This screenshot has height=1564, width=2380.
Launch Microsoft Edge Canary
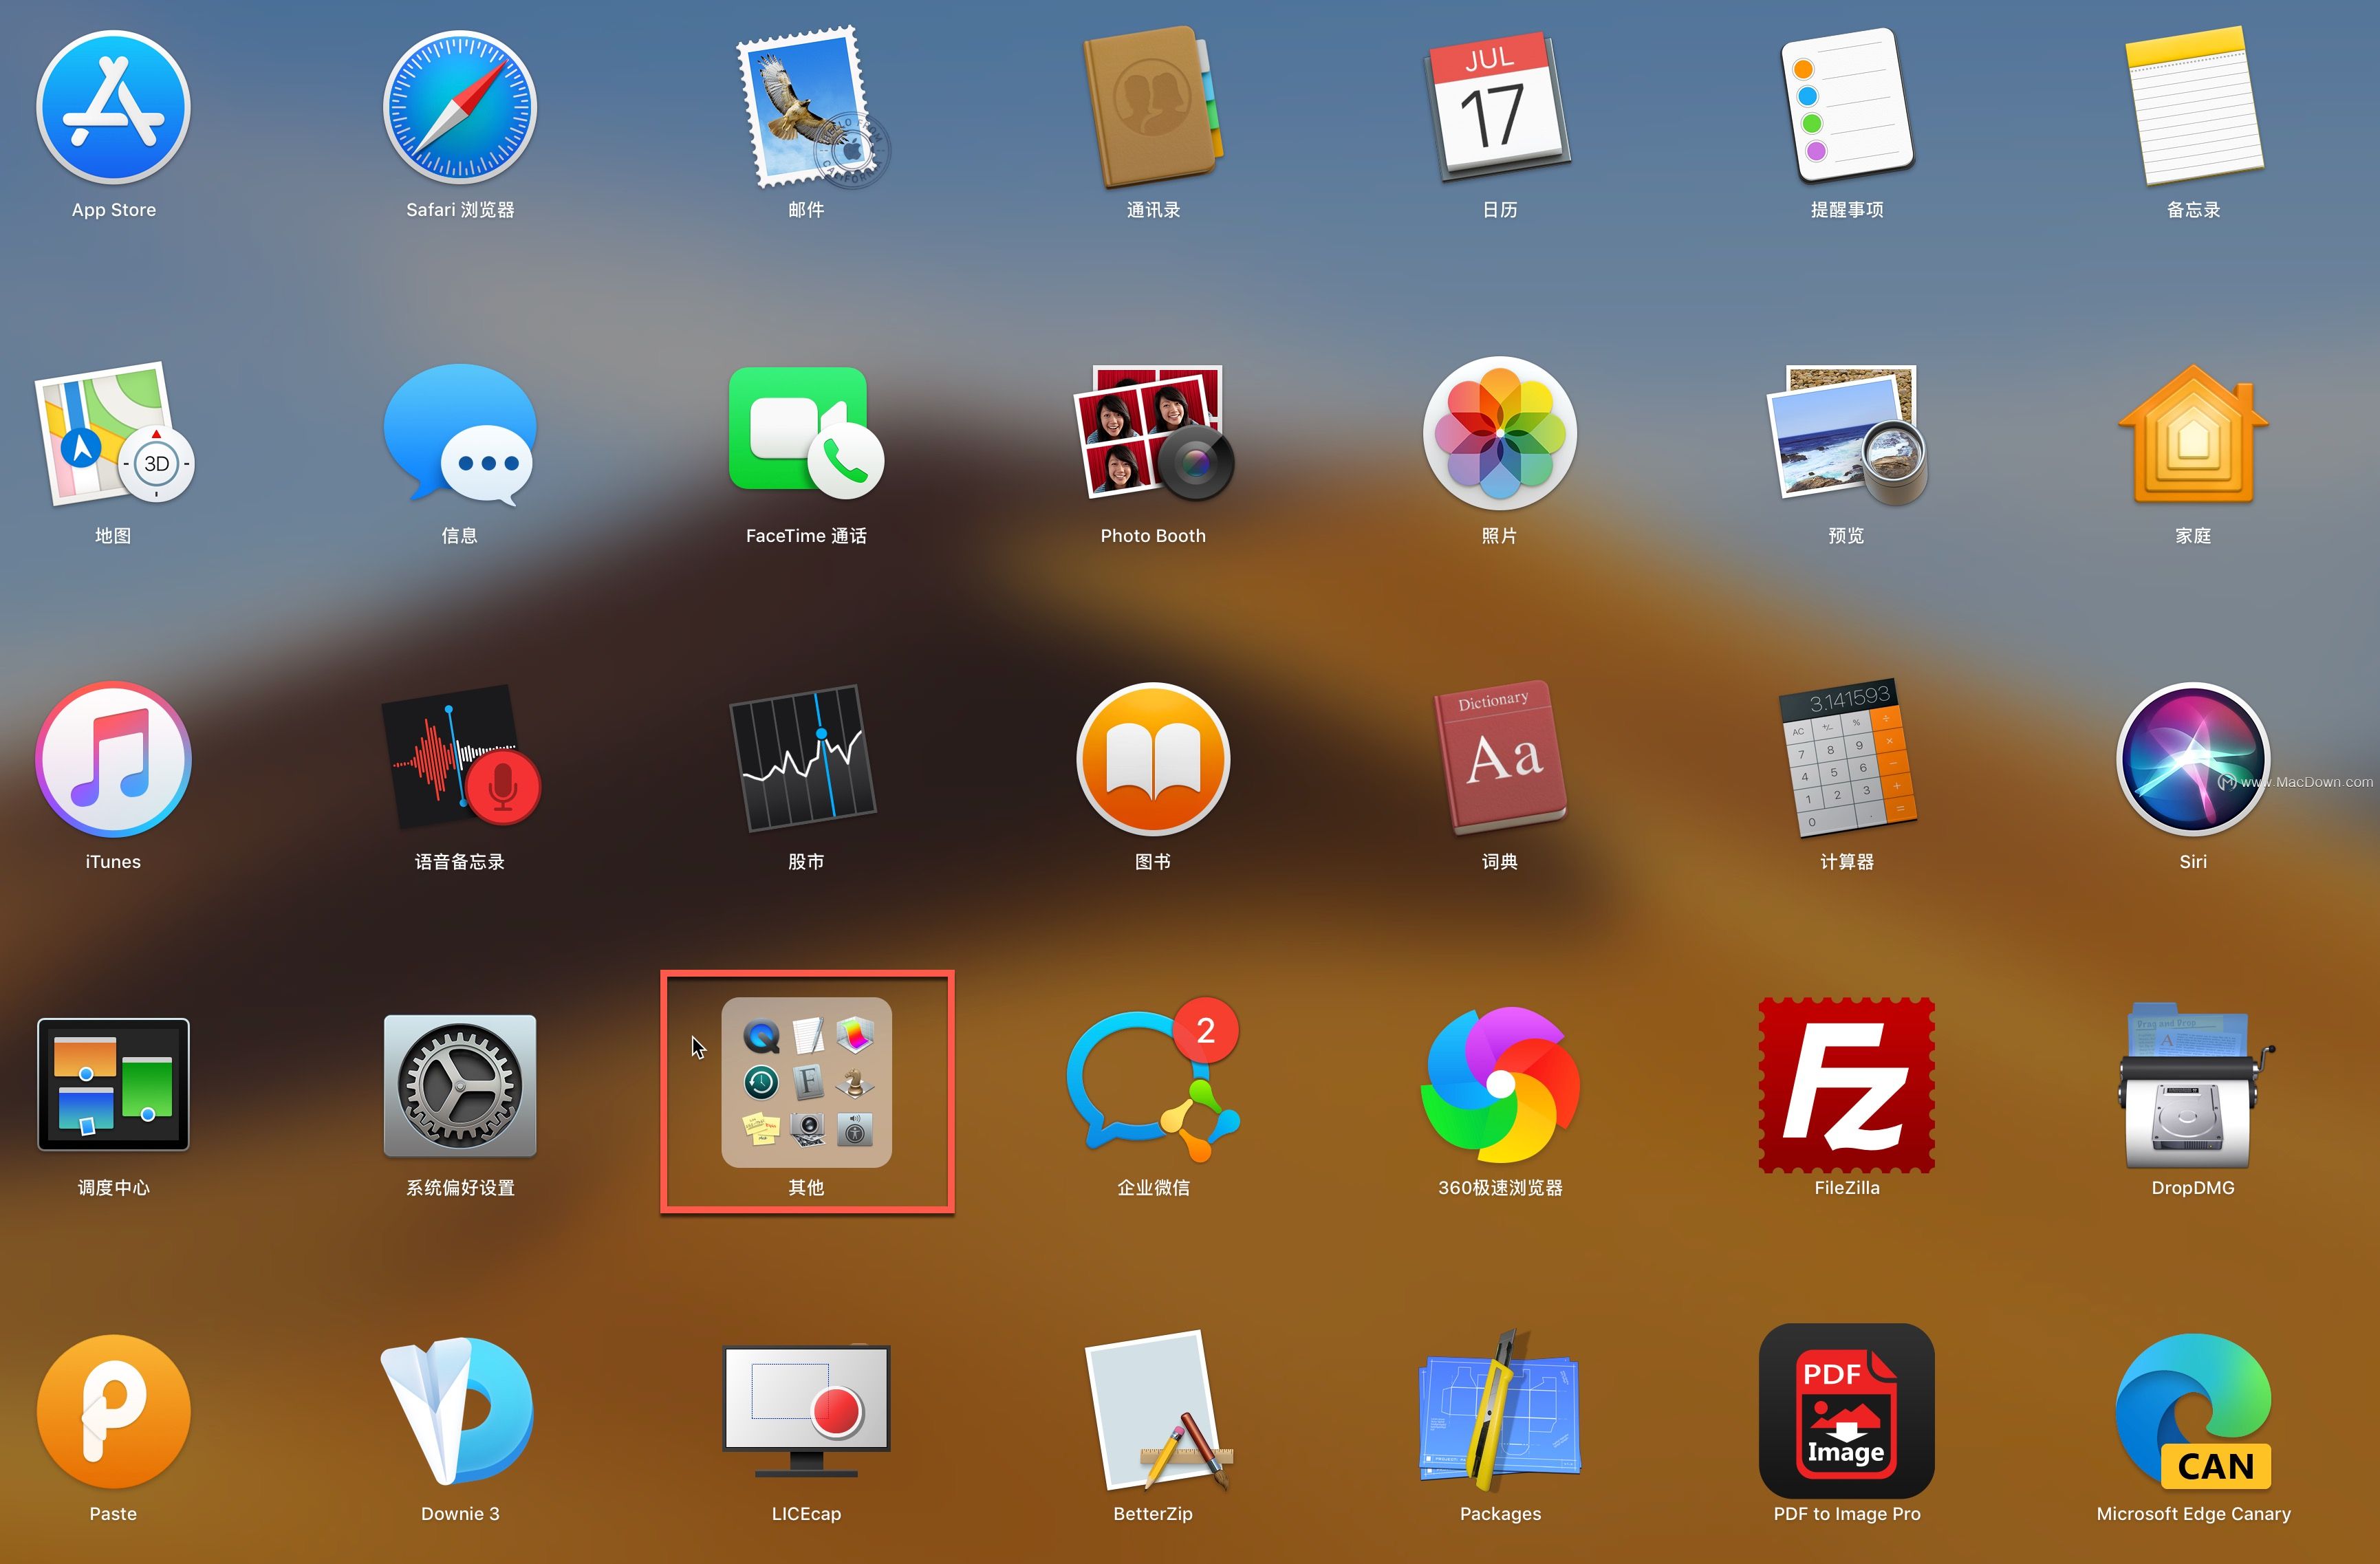coord(2193,1411)
